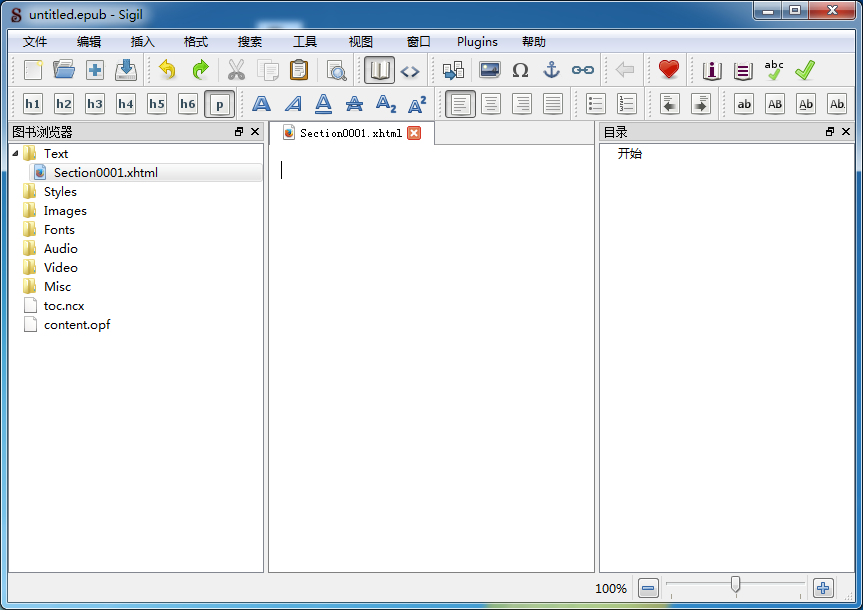Click the Insert Anchor ID icon

coord(551,70)
